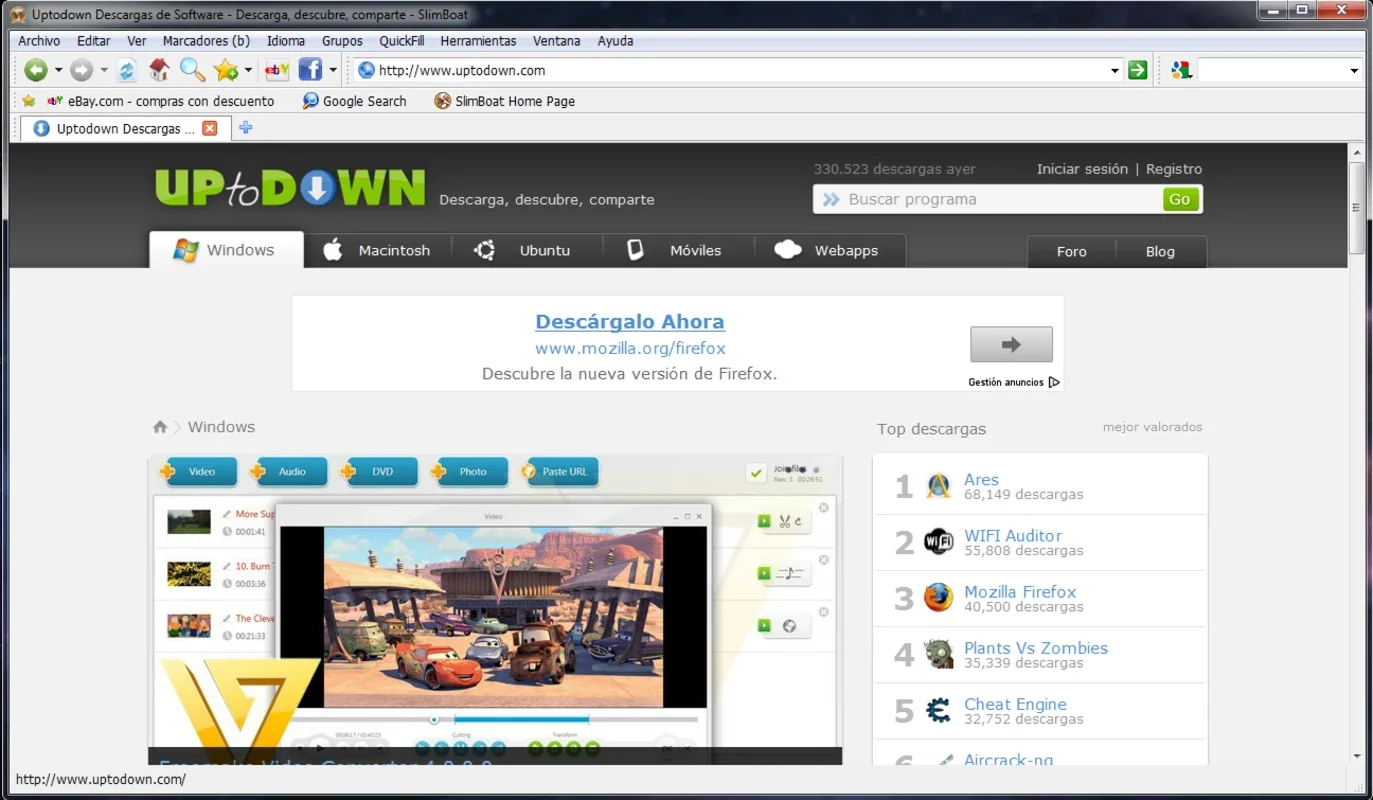Image resolution: width=1373 pixels, height=800 pixels.
Task: Click the Mozilla Firefox icon in Top descargas
Action: pos(938,598)
